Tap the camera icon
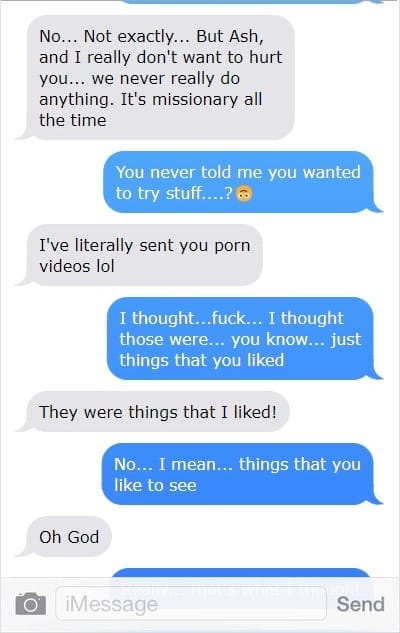The image size is (400, 633). 31,604
